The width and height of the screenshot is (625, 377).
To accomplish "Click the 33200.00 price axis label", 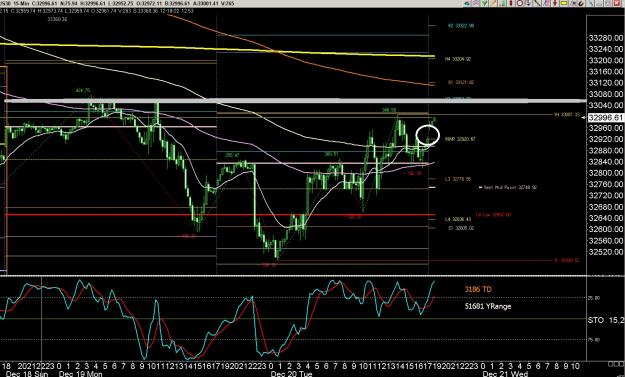I will [x=605, y=61].
